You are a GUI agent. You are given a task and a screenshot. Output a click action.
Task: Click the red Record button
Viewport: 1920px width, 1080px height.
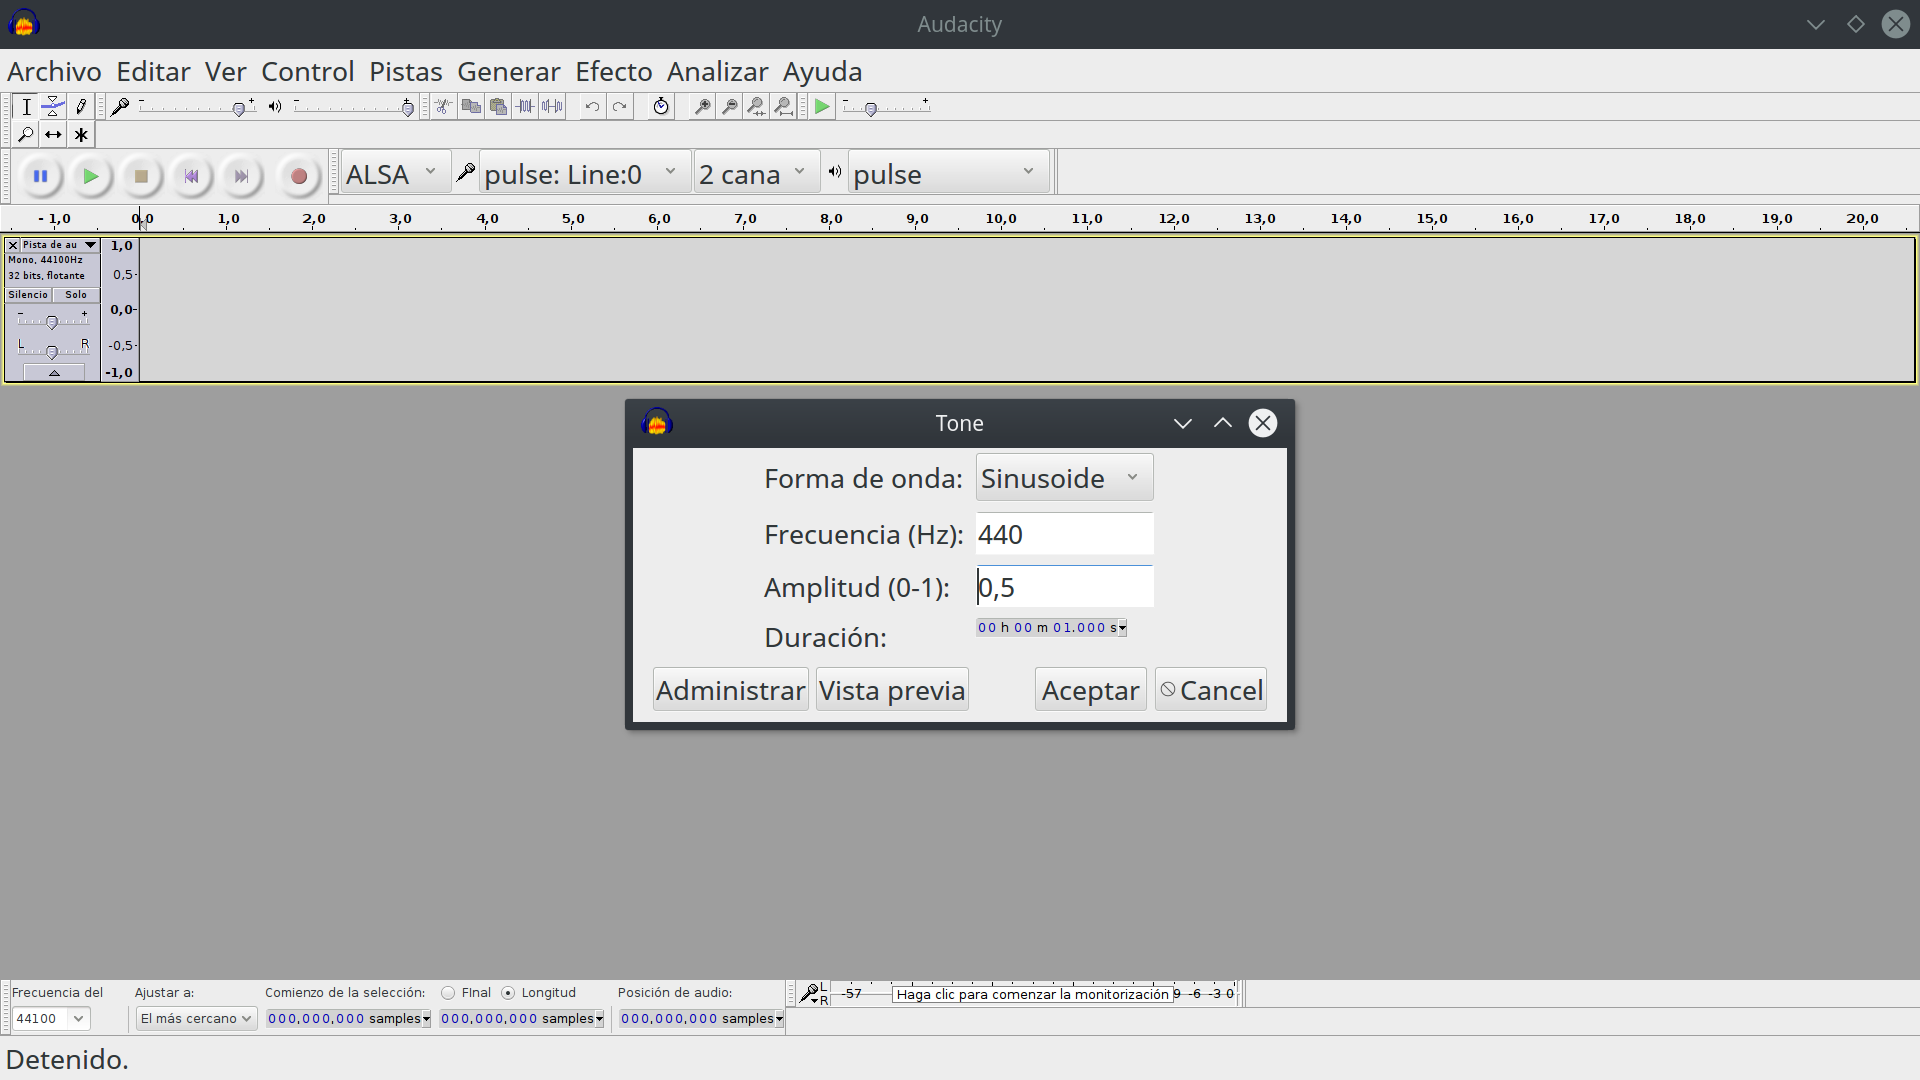pos(298,176)
